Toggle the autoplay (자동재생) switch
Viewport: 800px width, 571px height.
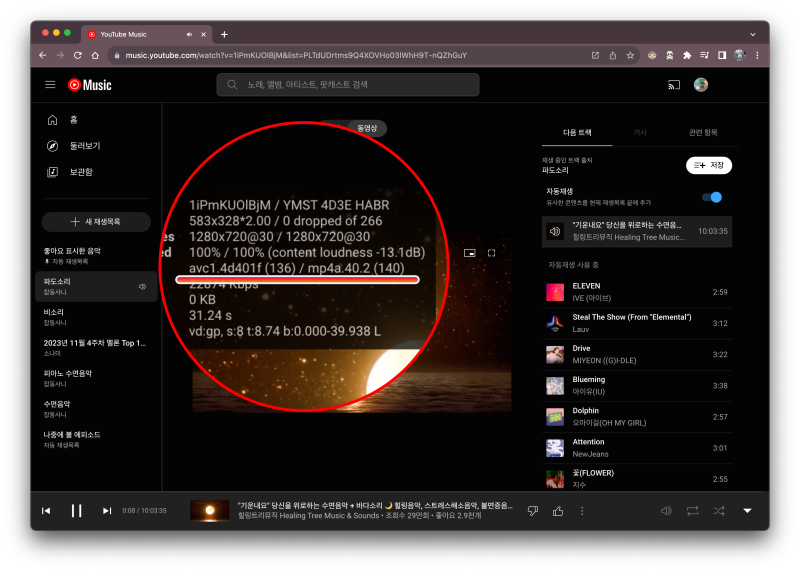tap(712, 197)
